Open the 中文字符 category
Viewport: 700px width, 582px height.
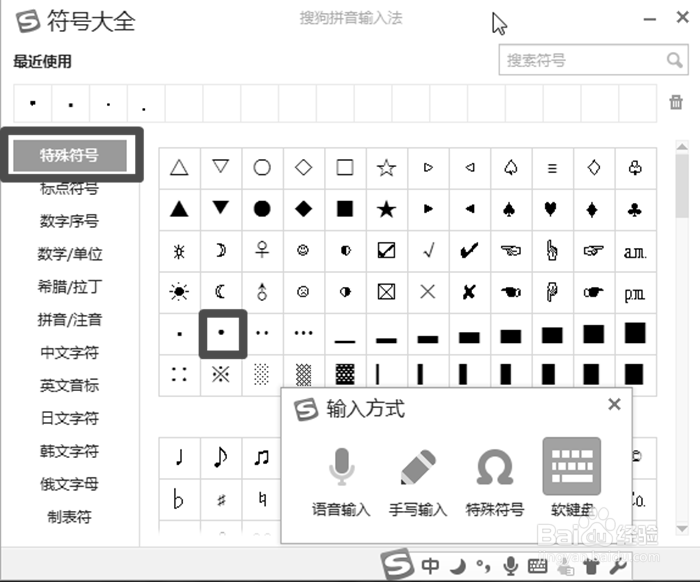[70, 353]
